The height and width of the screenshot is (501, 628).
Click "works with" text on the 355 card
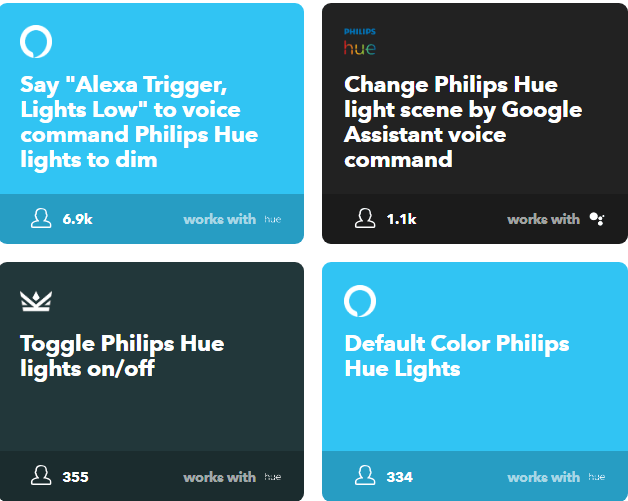pos(219,477)
